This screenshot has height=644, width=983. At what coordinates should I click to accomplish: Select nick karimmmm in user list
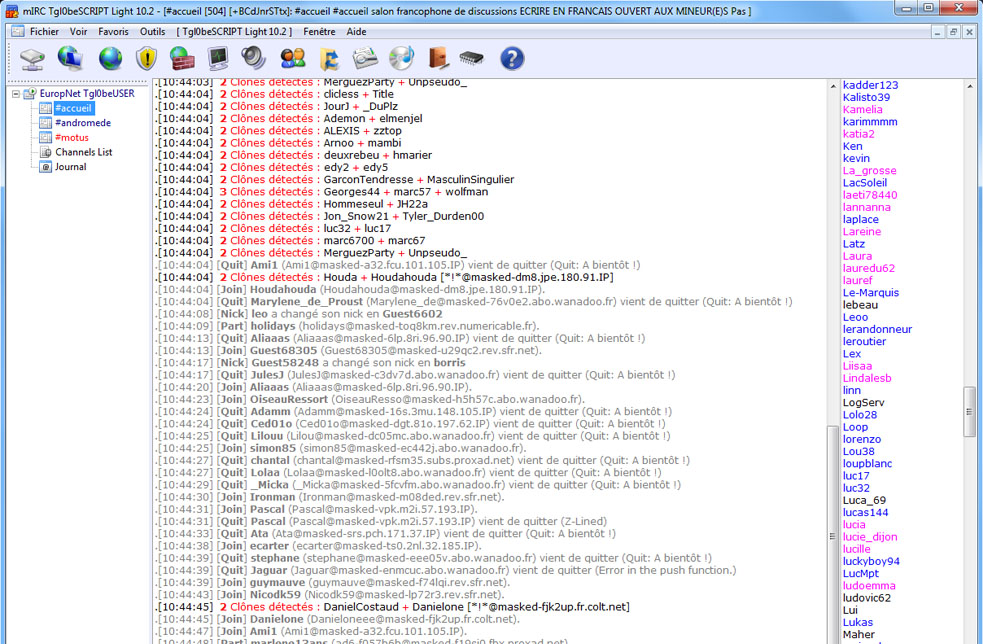pyautogui.click(x=870, y=122)
